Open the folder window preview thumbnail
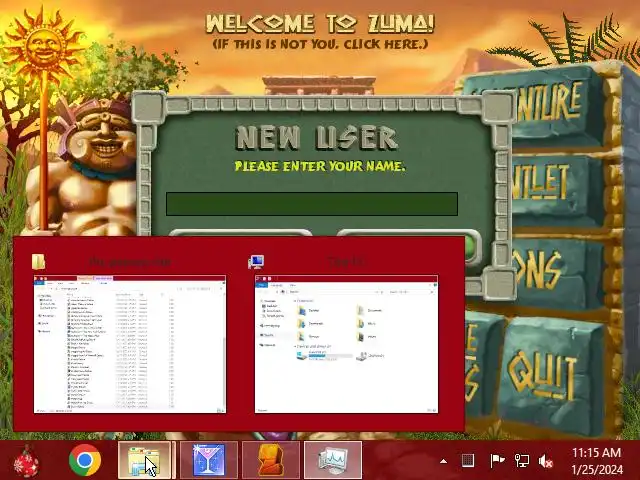Screen dimensions: 640x480 130,344
